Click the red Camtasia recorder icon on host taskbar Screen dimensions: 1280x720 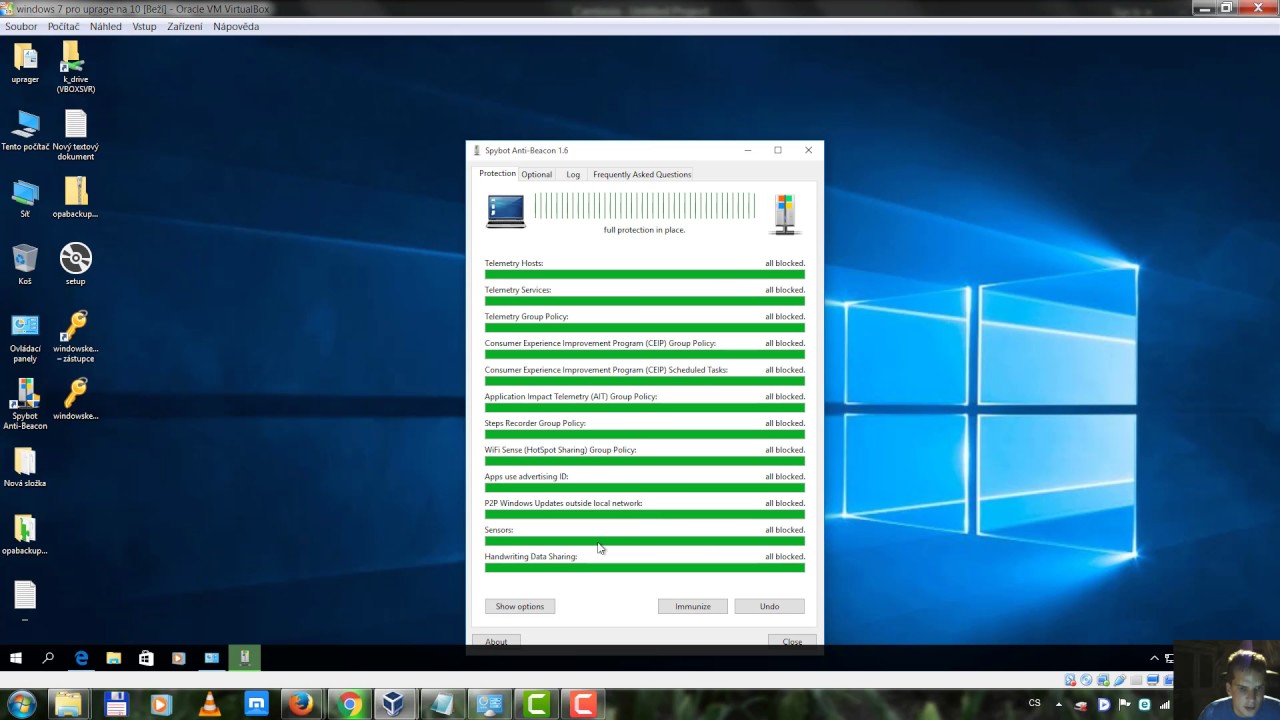[x=582, y=704]
